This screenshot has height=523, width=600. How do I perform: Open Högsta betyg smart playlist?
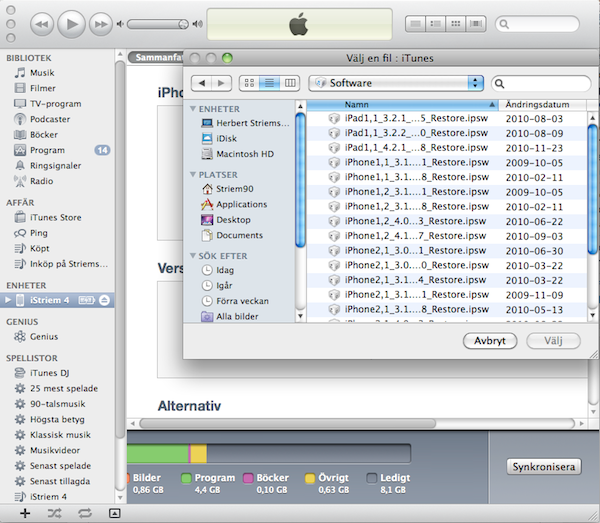coord(57,420)
